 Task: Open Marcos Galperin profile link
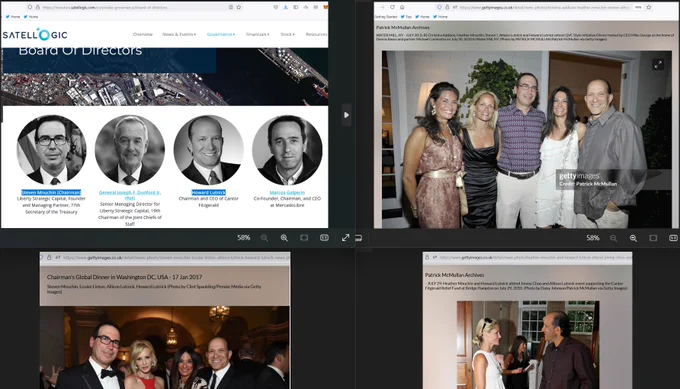tap(287, 192)
